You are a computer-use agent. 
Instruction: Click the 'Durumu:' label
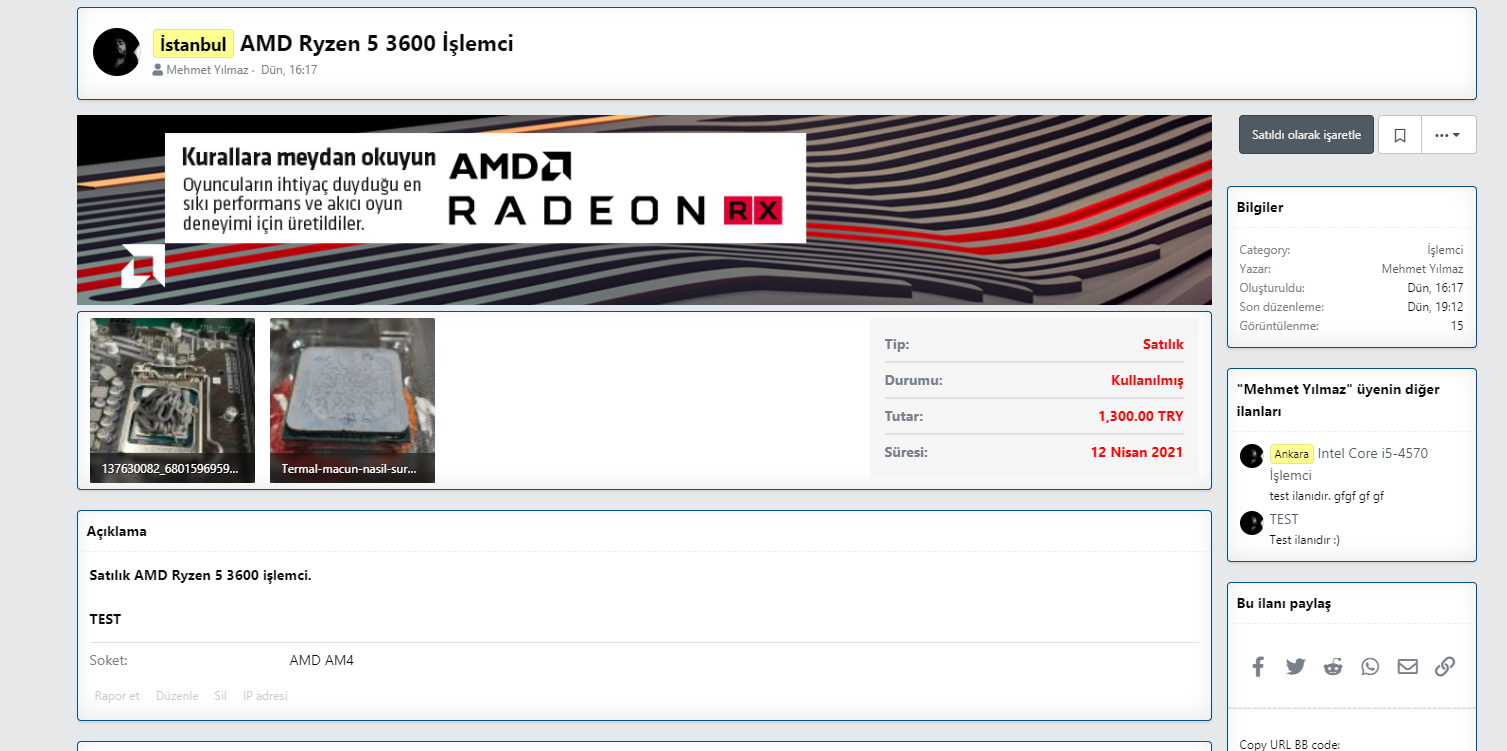914,380
